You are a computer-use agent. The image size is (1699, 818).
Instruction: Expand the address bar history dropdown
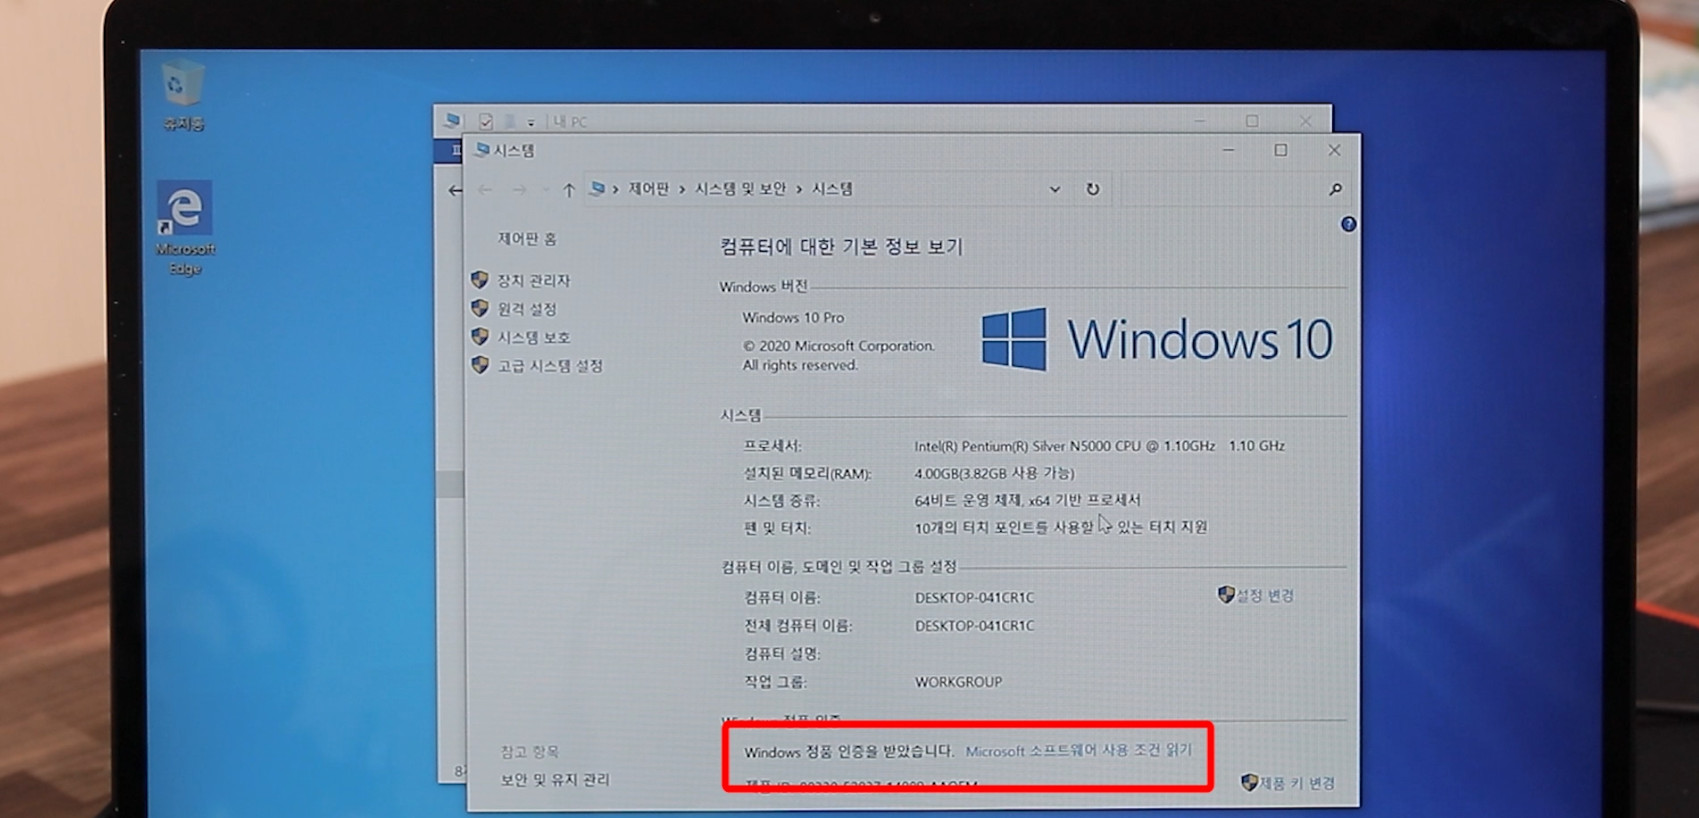pos(1054,189)
